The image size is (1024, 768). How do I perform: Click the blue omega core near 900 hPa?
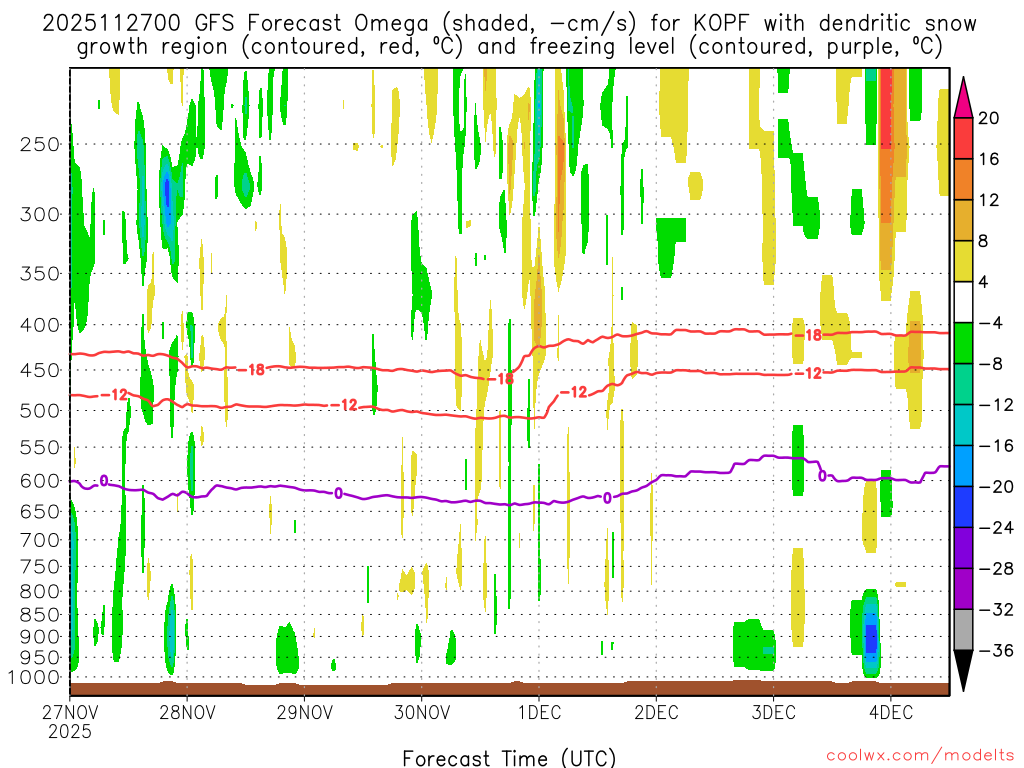tap(870, 637)
